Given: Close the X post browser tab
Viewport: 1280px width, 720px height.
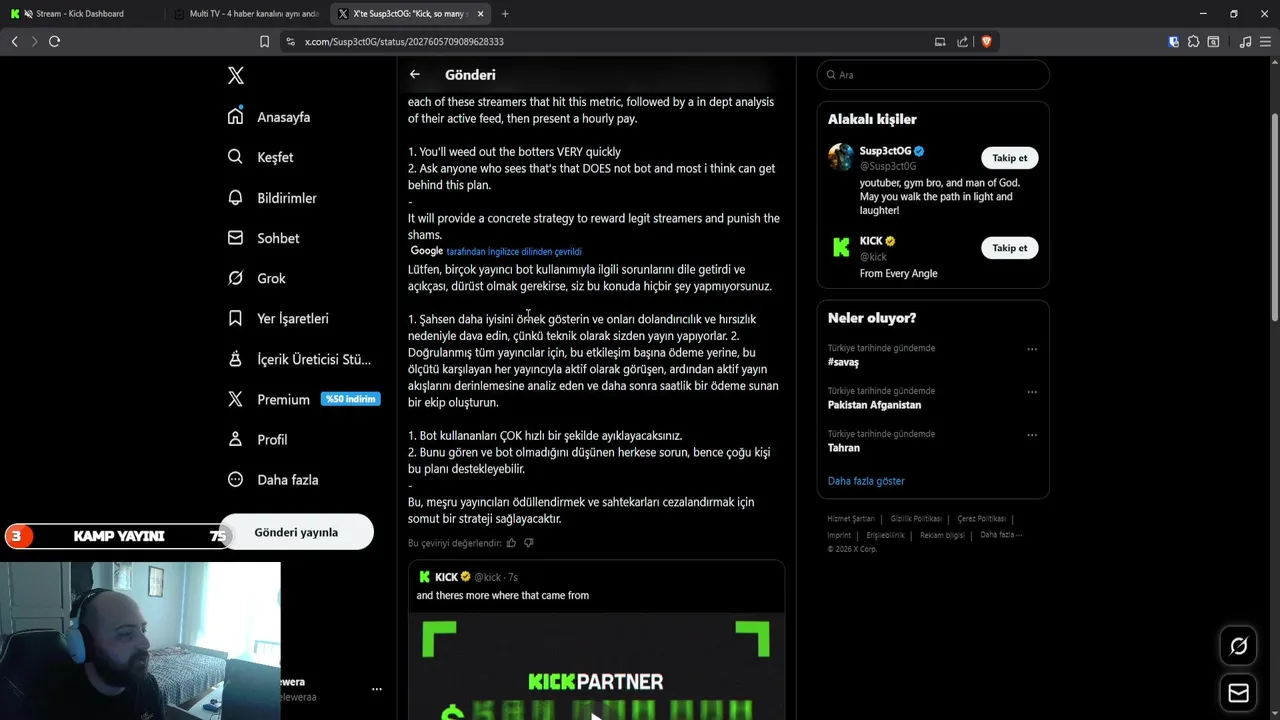Looking at the screenshot, I should [x=480, y=14].
